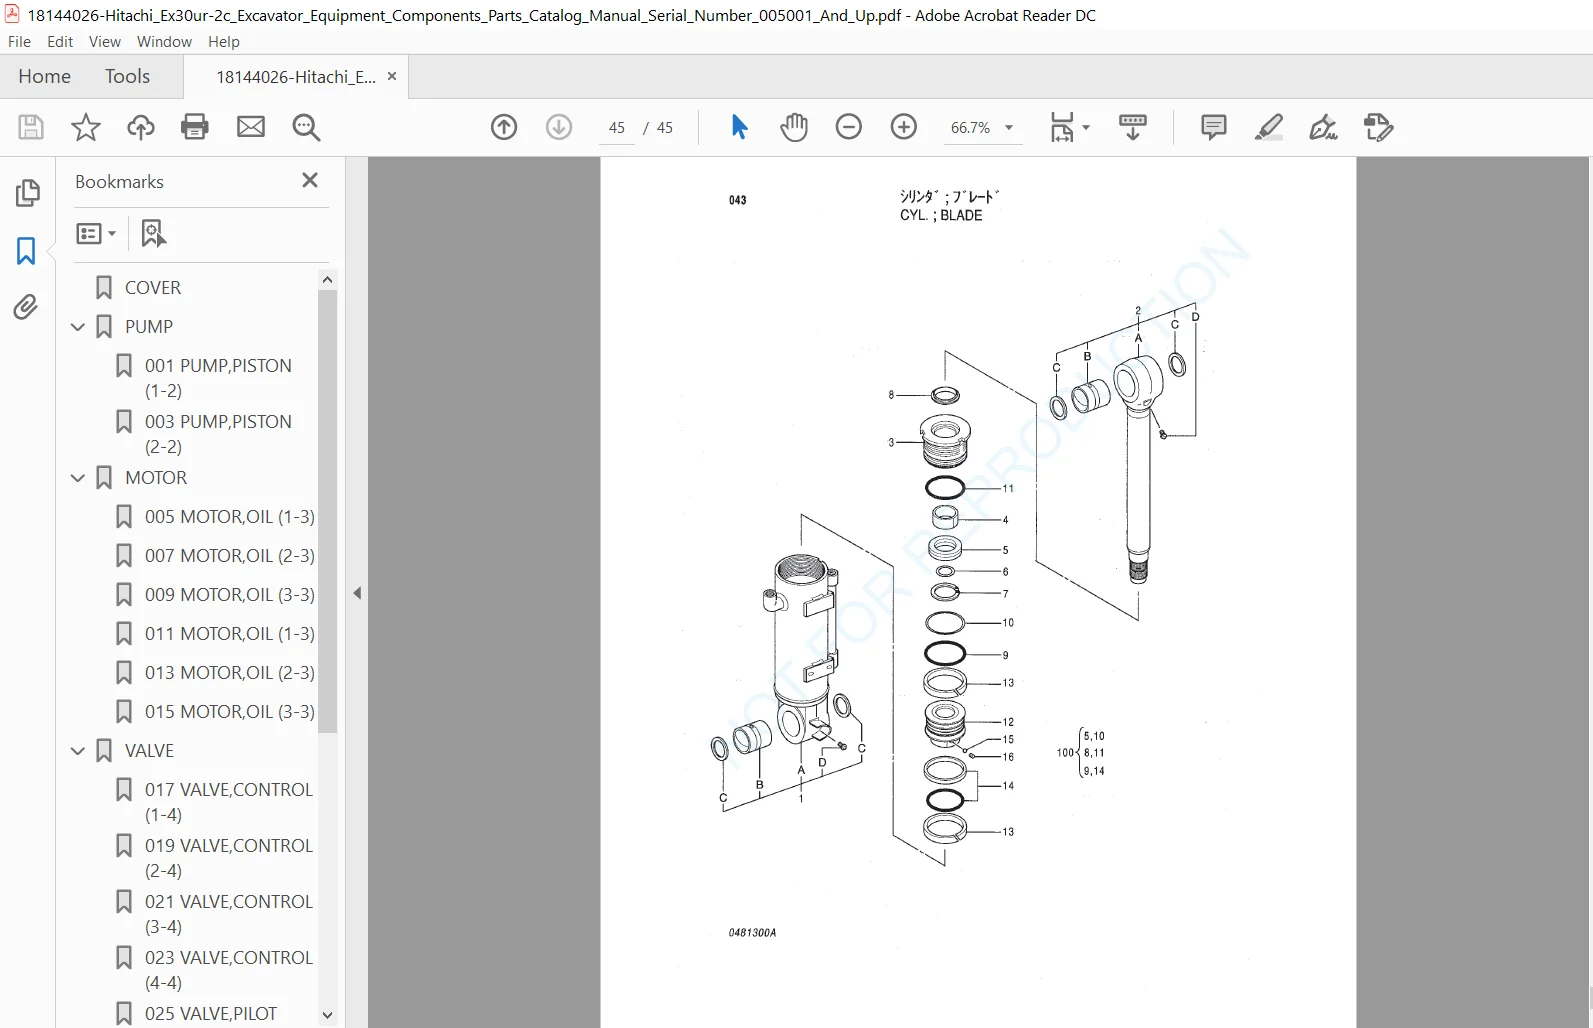The width and height of the screenshot is (1593, 1028).
Task: Jump to 015 MOTOR,OIL (3-3)
Action: coord(230,712)
